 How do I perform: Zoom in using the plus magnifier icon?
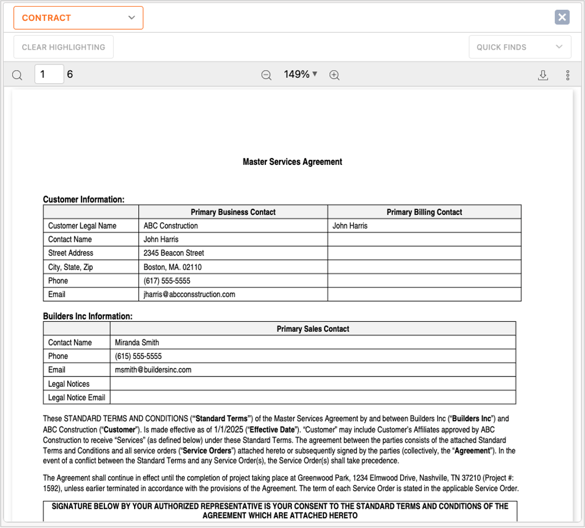tap(334, 75)
